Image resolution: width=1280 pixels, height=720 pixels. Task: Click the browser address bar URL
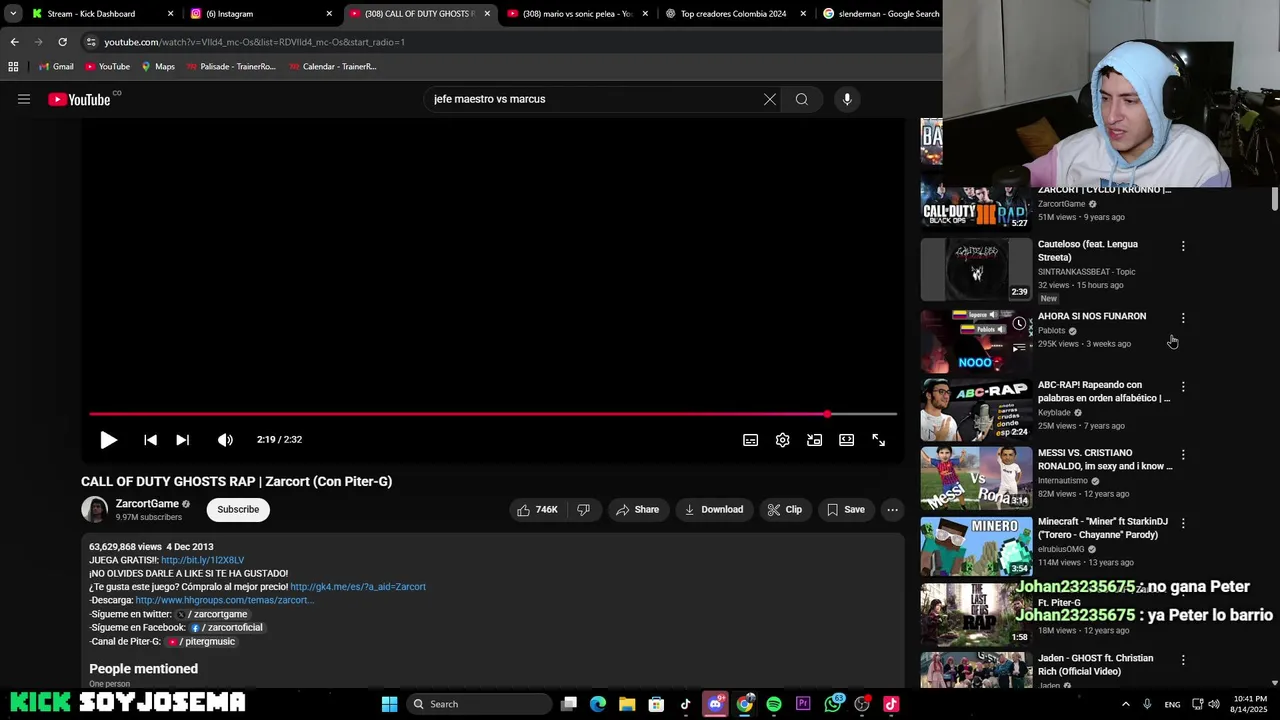click(254, 42)
